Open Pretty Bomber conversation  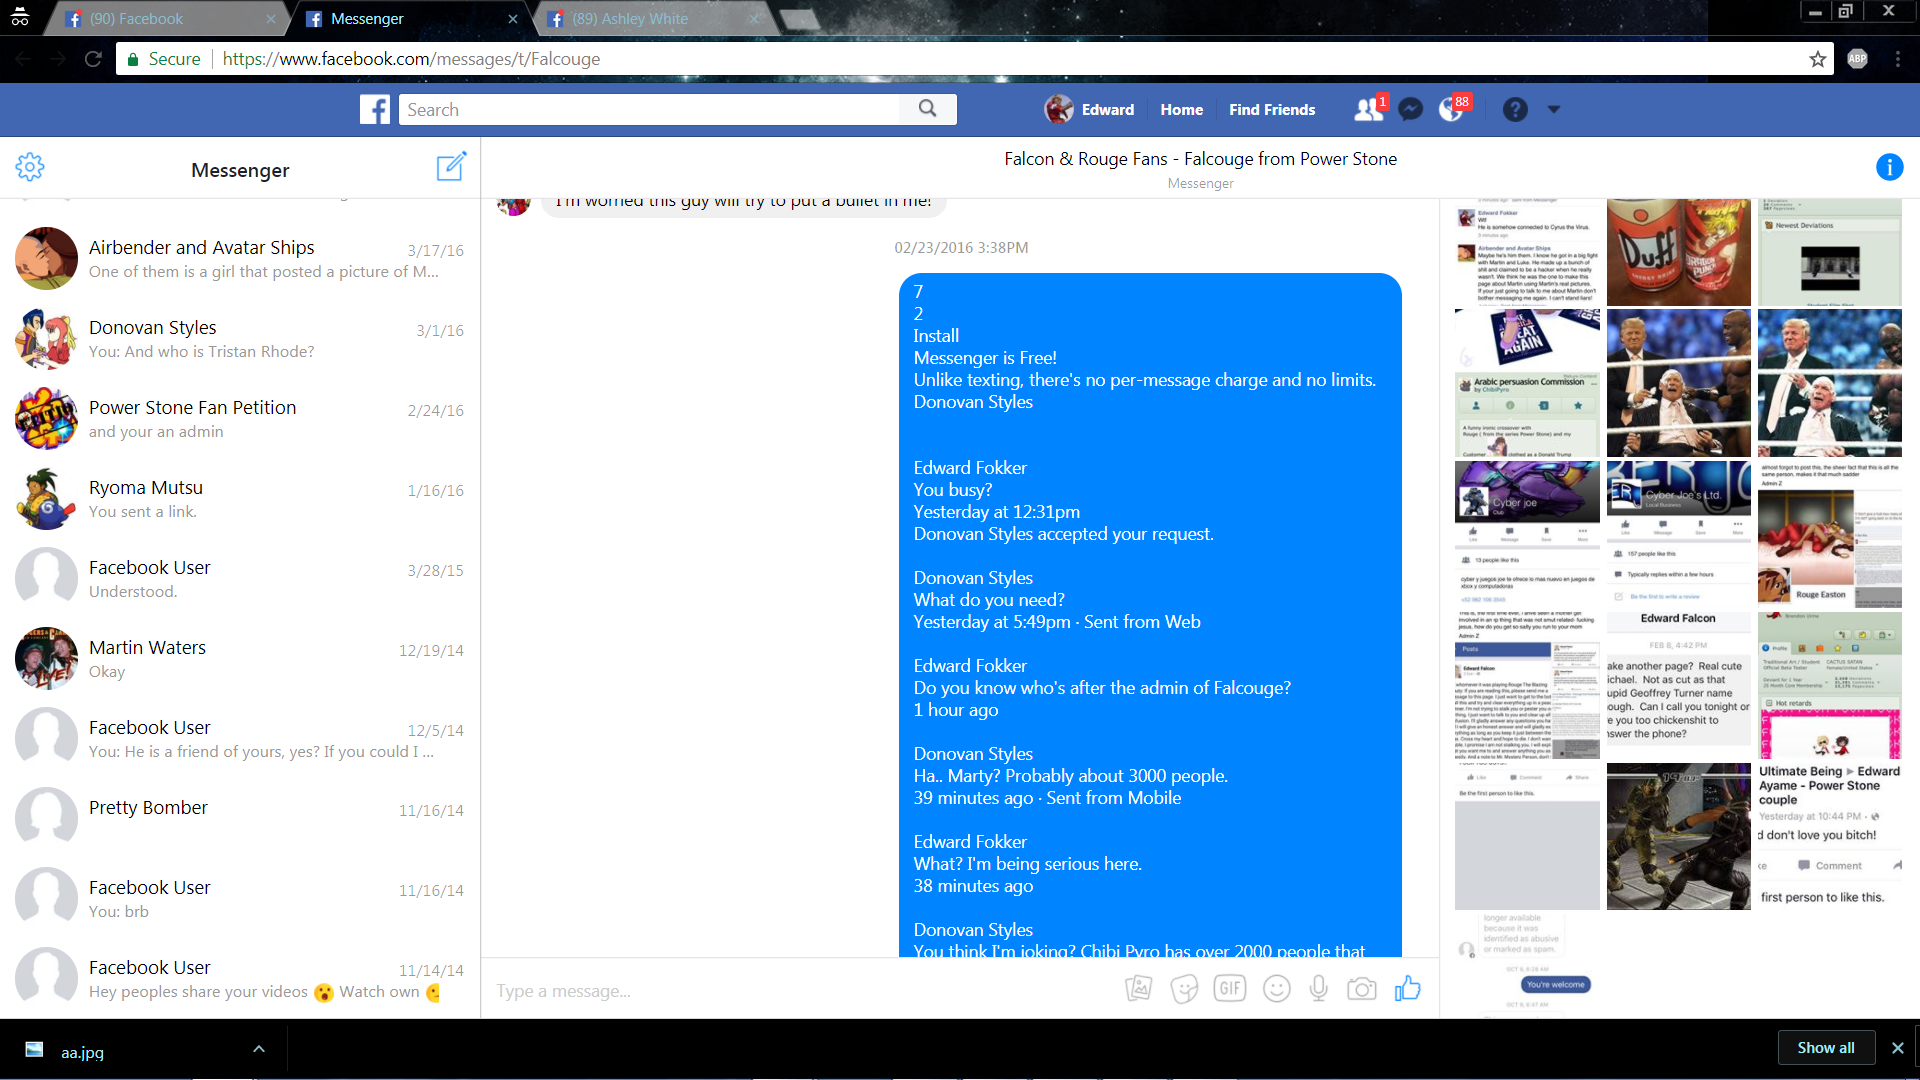click(240, 819)
